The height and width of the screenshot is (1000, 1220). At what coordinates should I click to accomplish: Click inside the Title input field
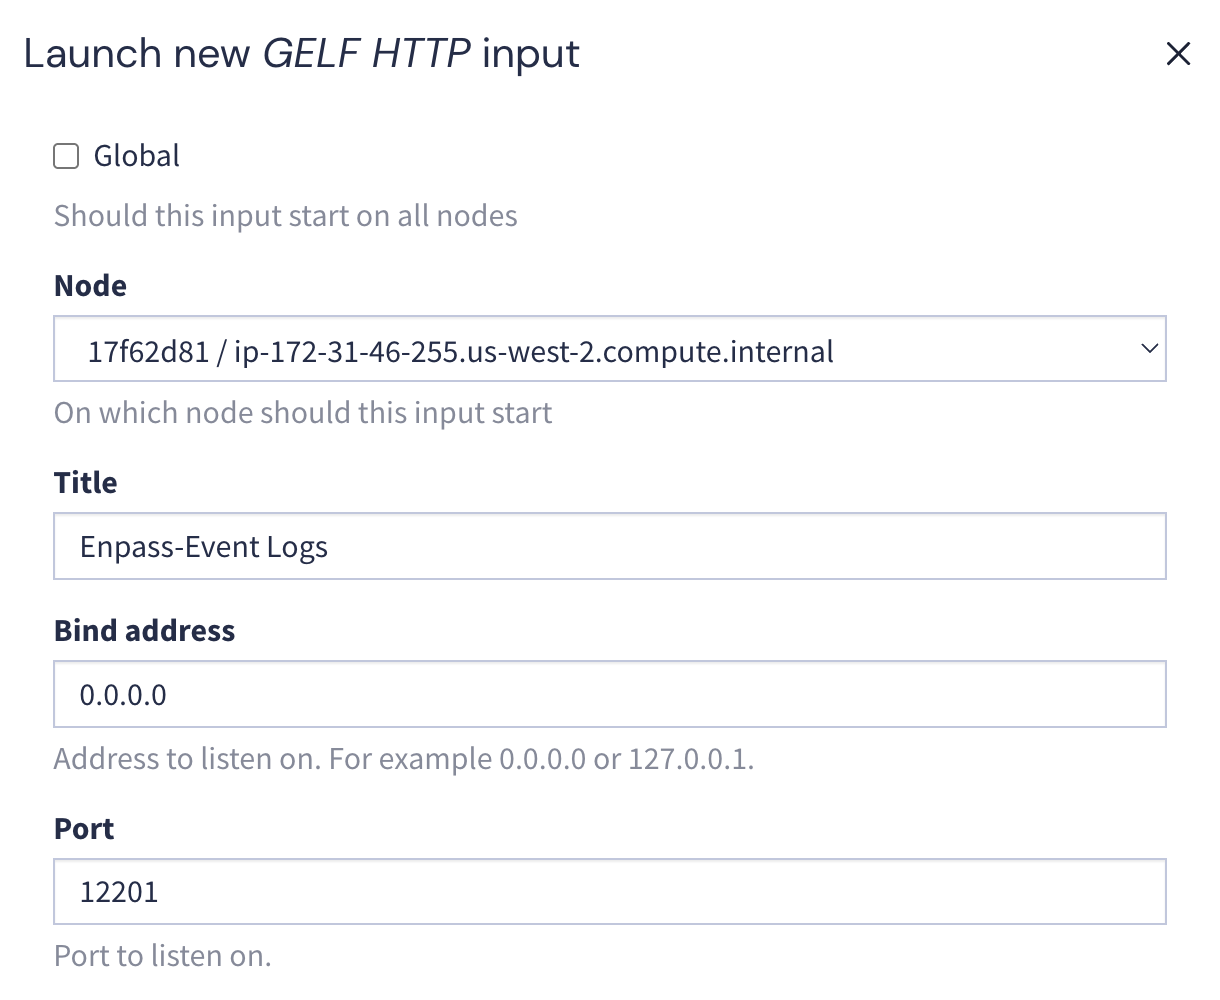(x=610, y=546)
